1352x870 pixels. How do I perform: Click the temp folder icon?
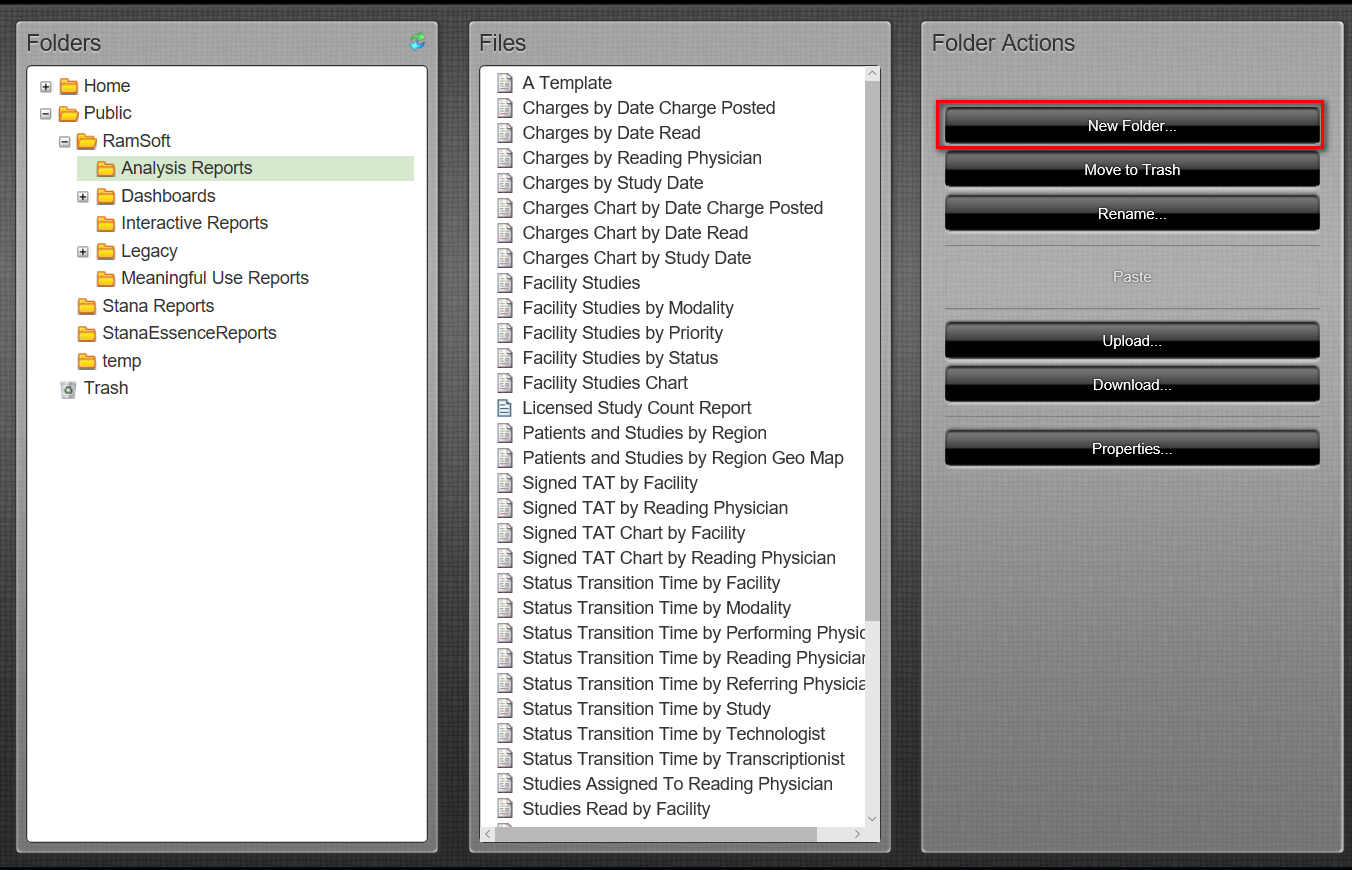tap(87, 361)
